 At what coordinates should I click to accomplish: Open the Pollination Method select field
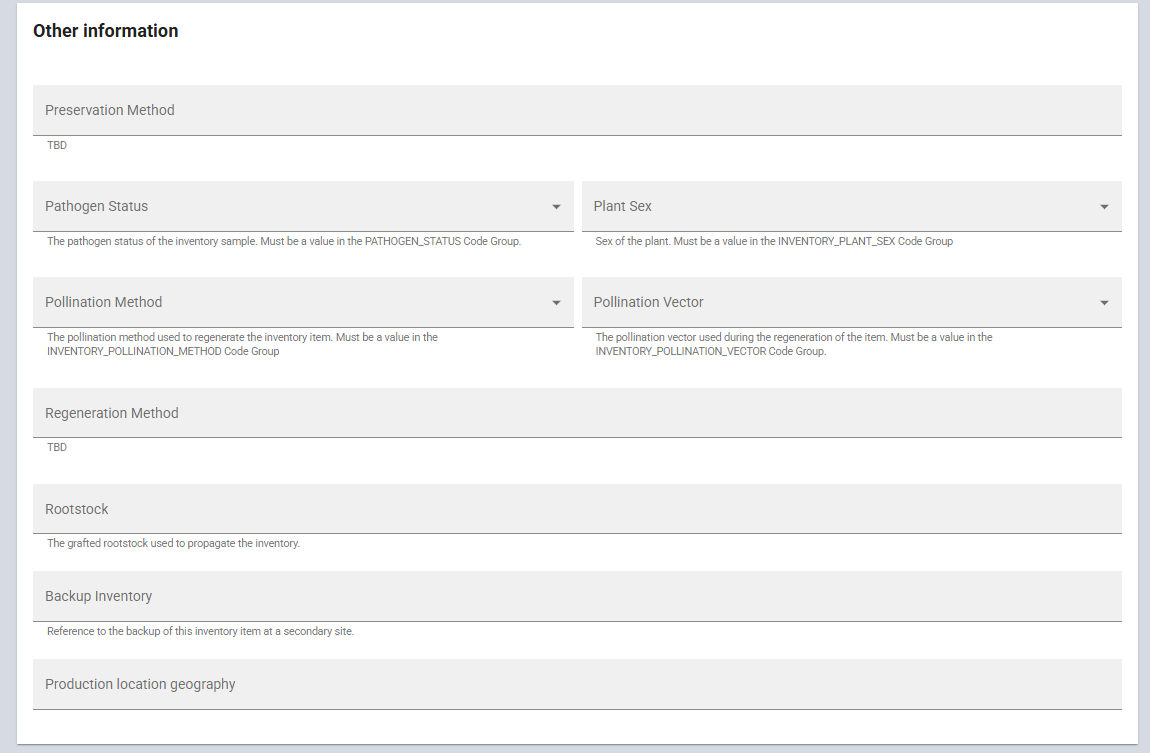[x=290, y=302]
